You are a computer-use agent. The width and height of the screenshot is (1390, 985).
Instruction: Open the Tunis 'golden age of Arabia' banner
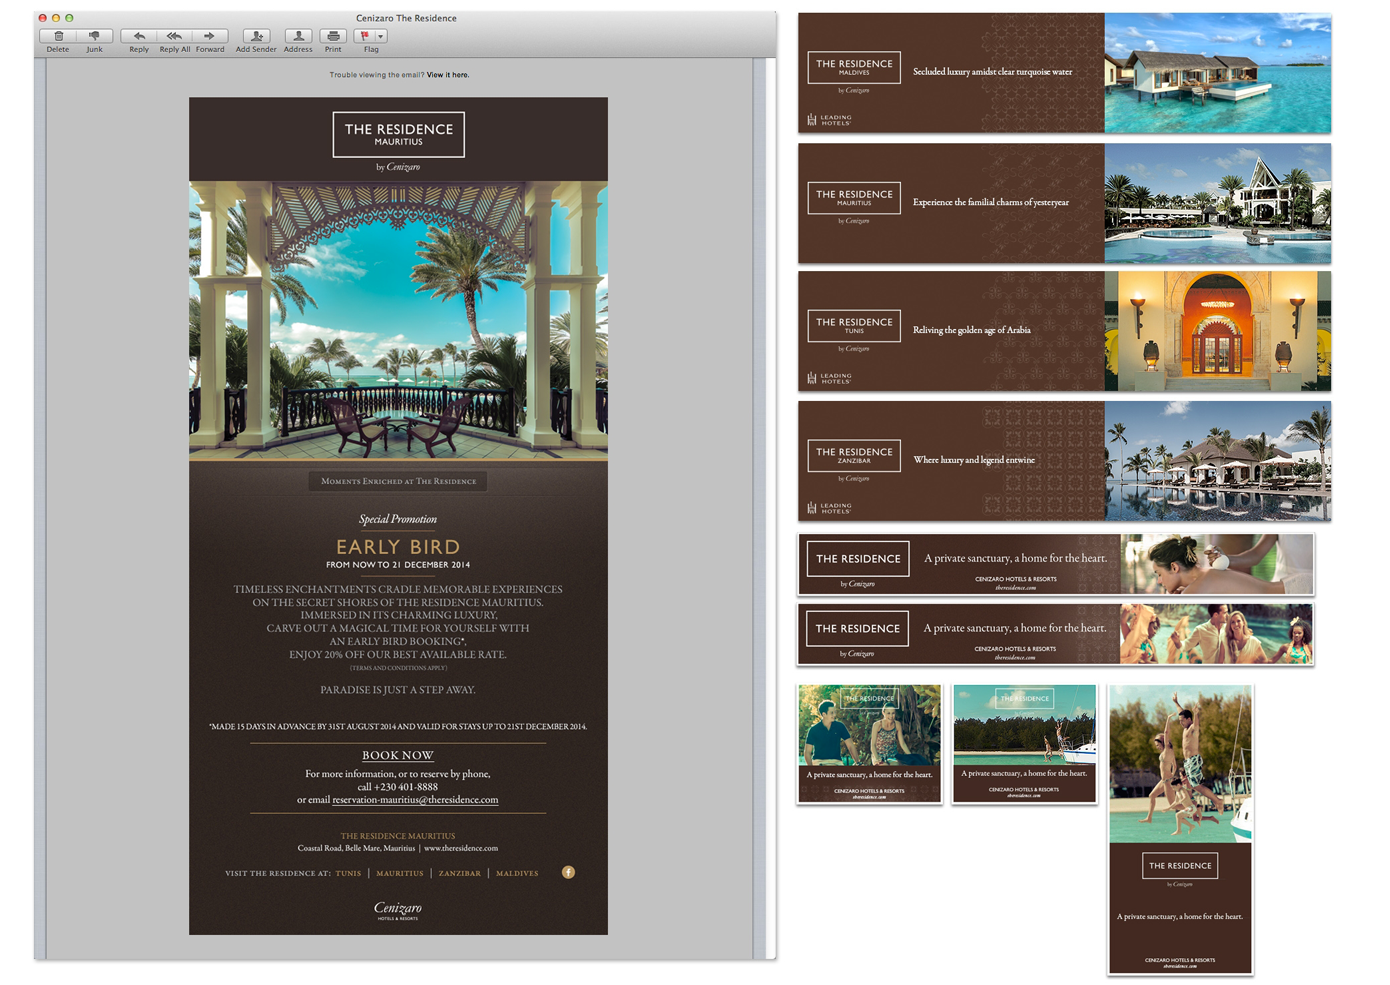pyautogui.click(x=1064, y=331)
